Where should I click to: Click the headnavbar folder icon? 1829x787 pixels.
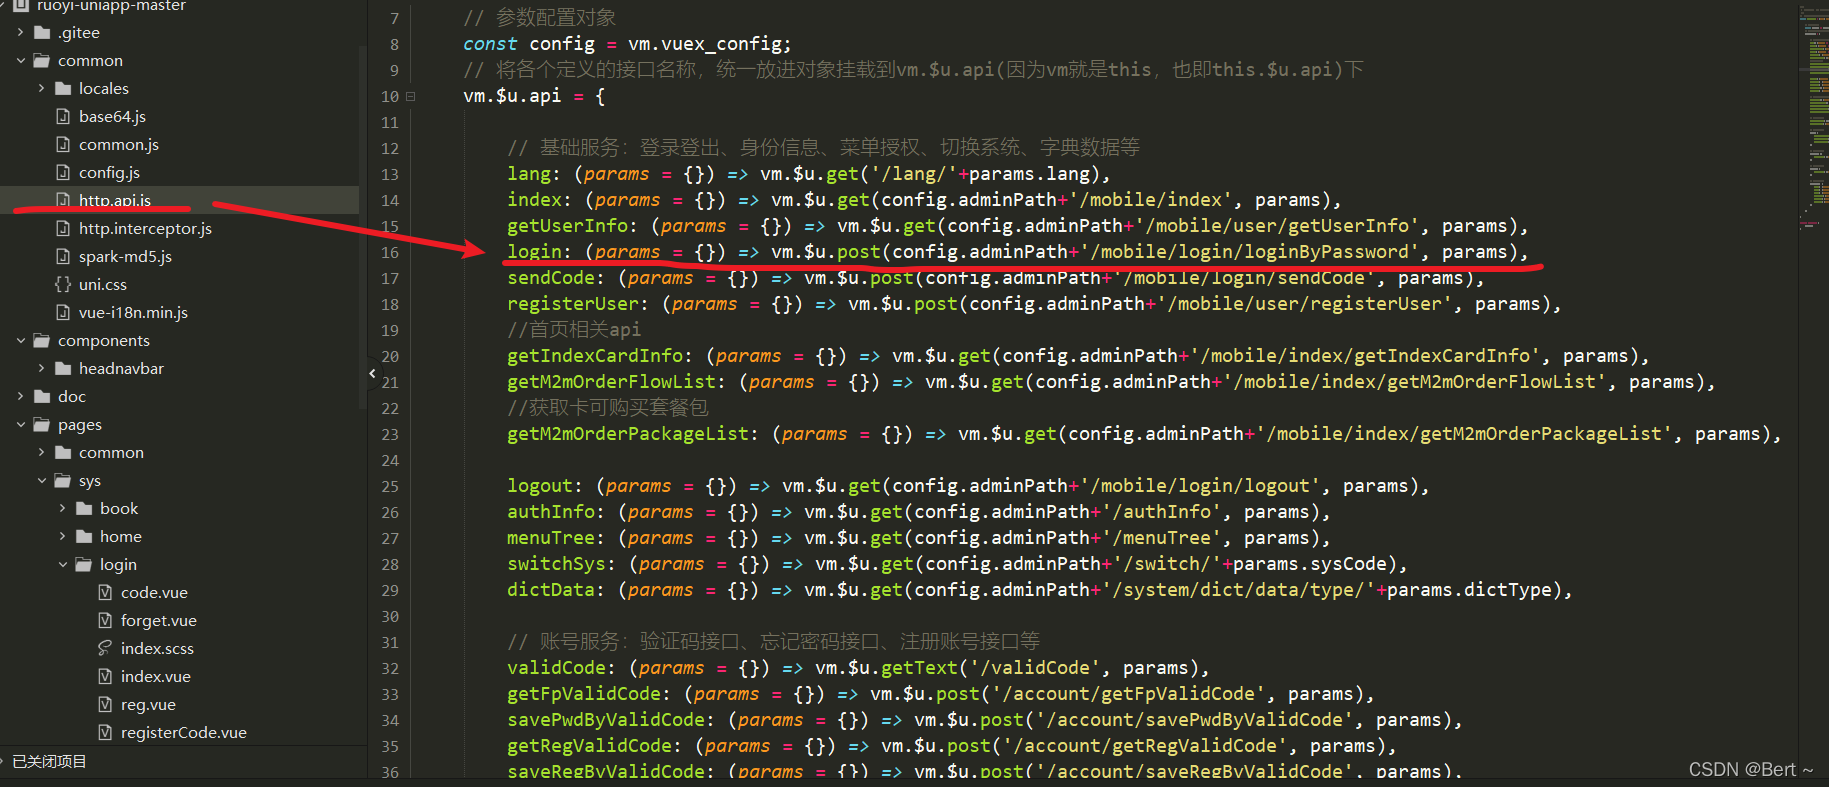[63, 369]
